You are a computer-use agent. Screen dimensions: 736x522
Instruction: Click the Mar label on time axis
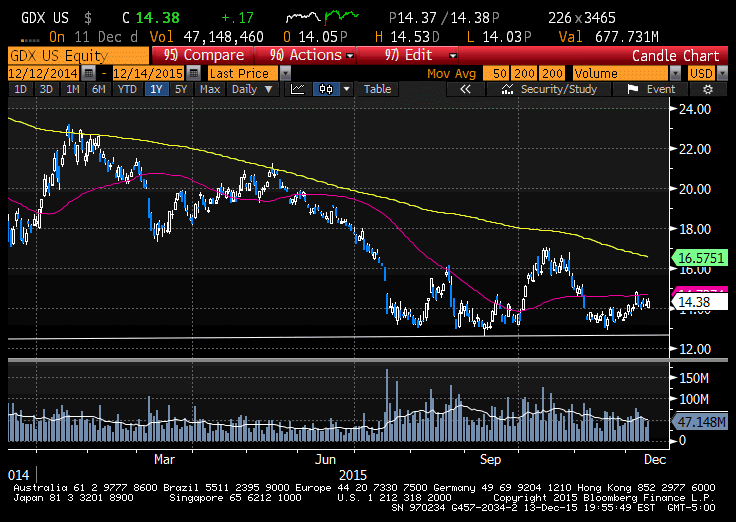coord(164,459)
